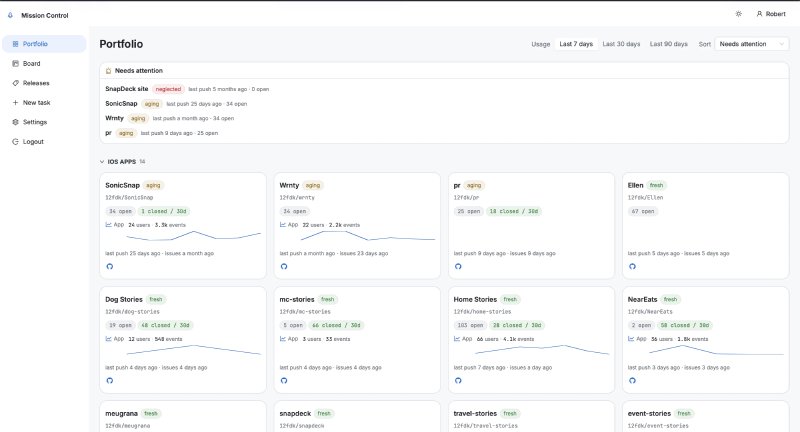Click the Settings gear icon in sidebar
The height and width of the screenshot is (432, 800).
15,122
